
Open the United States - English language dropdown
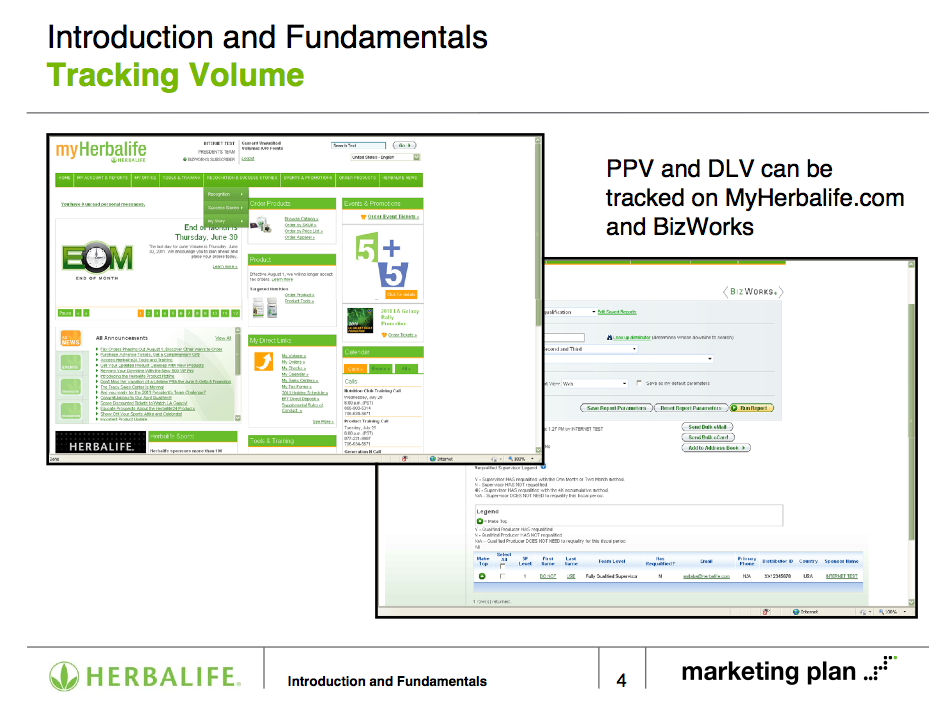click(386, 157)
